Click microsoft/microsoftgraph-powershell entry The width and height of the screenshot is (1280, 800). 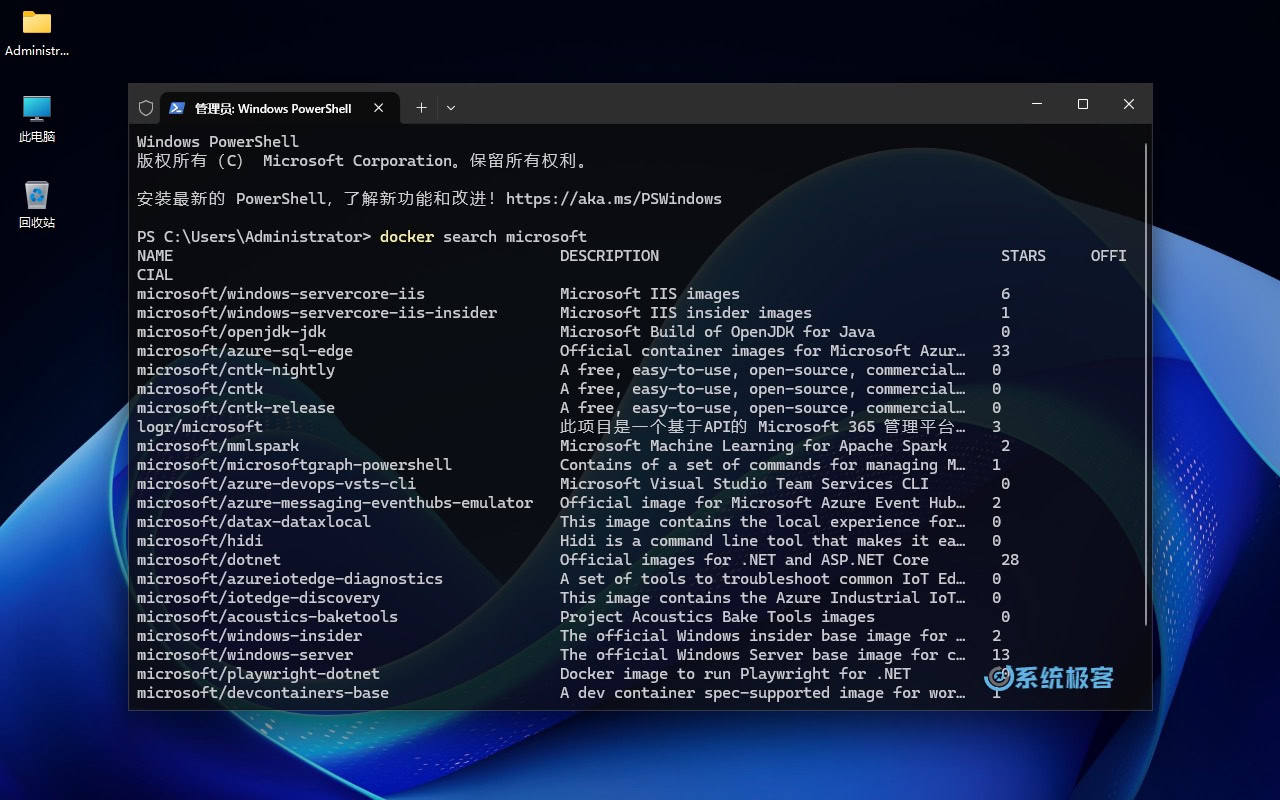294,465
